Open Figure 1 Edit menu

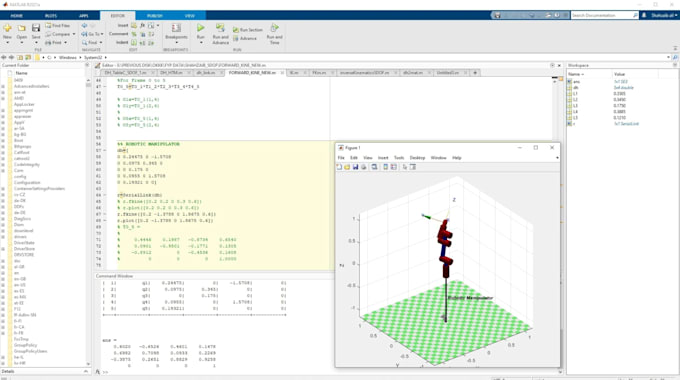pyautogui.click(x=354, y=158)
